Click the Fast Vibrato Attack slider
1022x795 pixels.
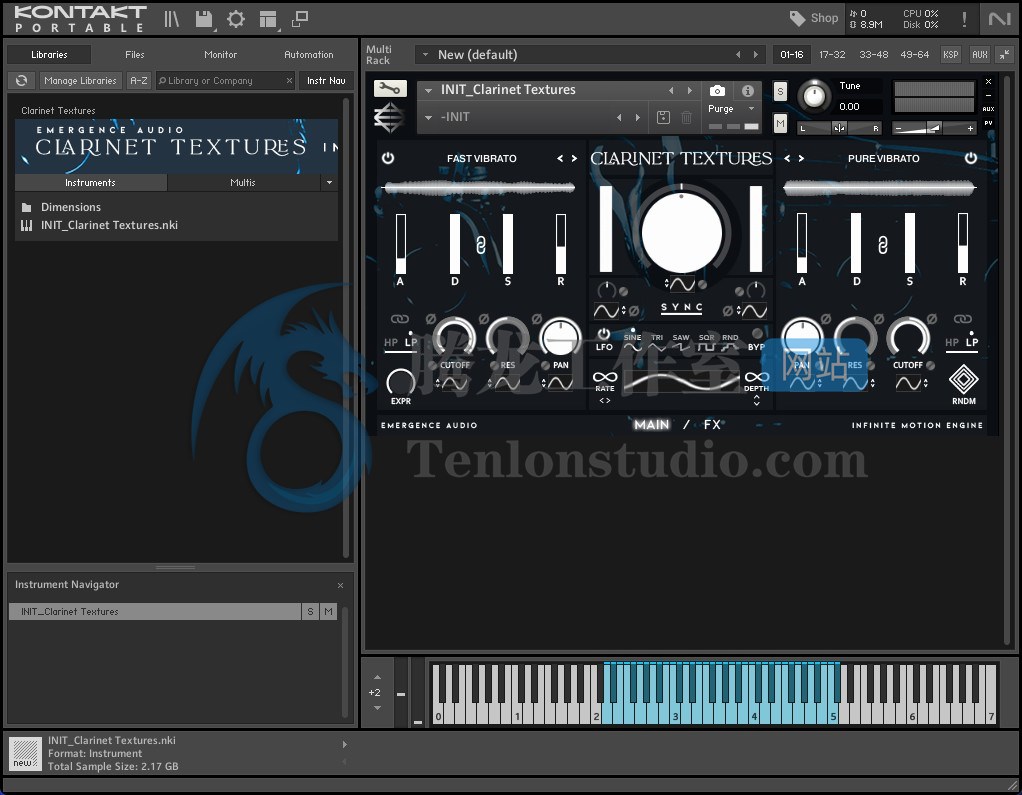click(x=400, y=244)
